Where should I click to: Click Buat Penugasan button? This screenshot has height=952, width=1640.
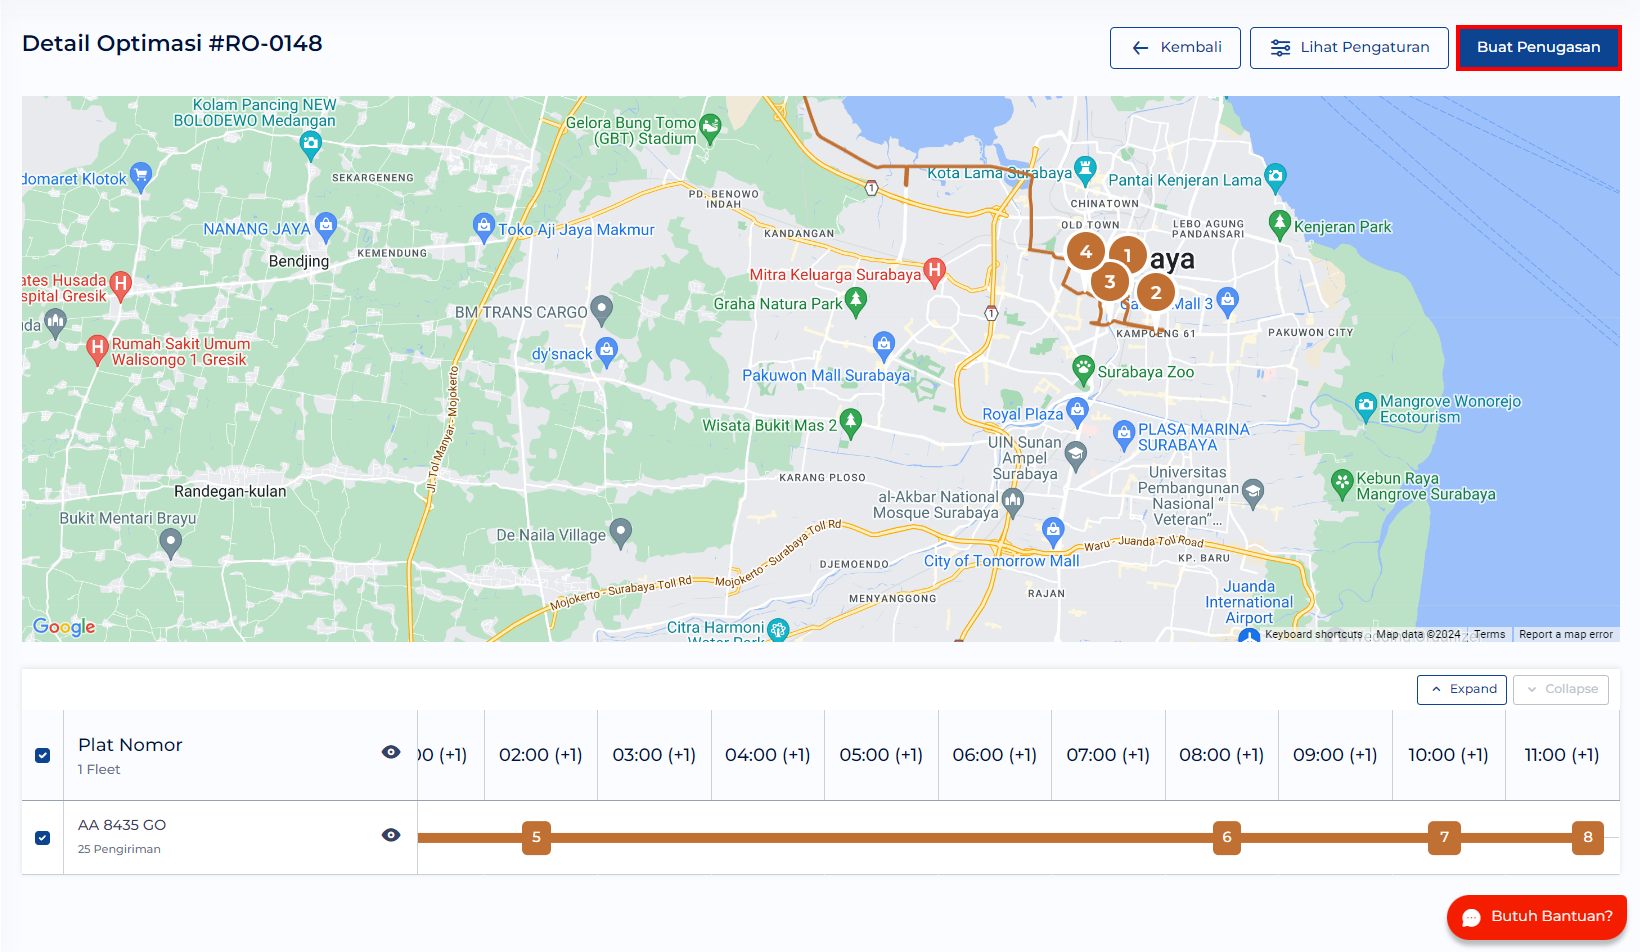(x=1538, y=48)
